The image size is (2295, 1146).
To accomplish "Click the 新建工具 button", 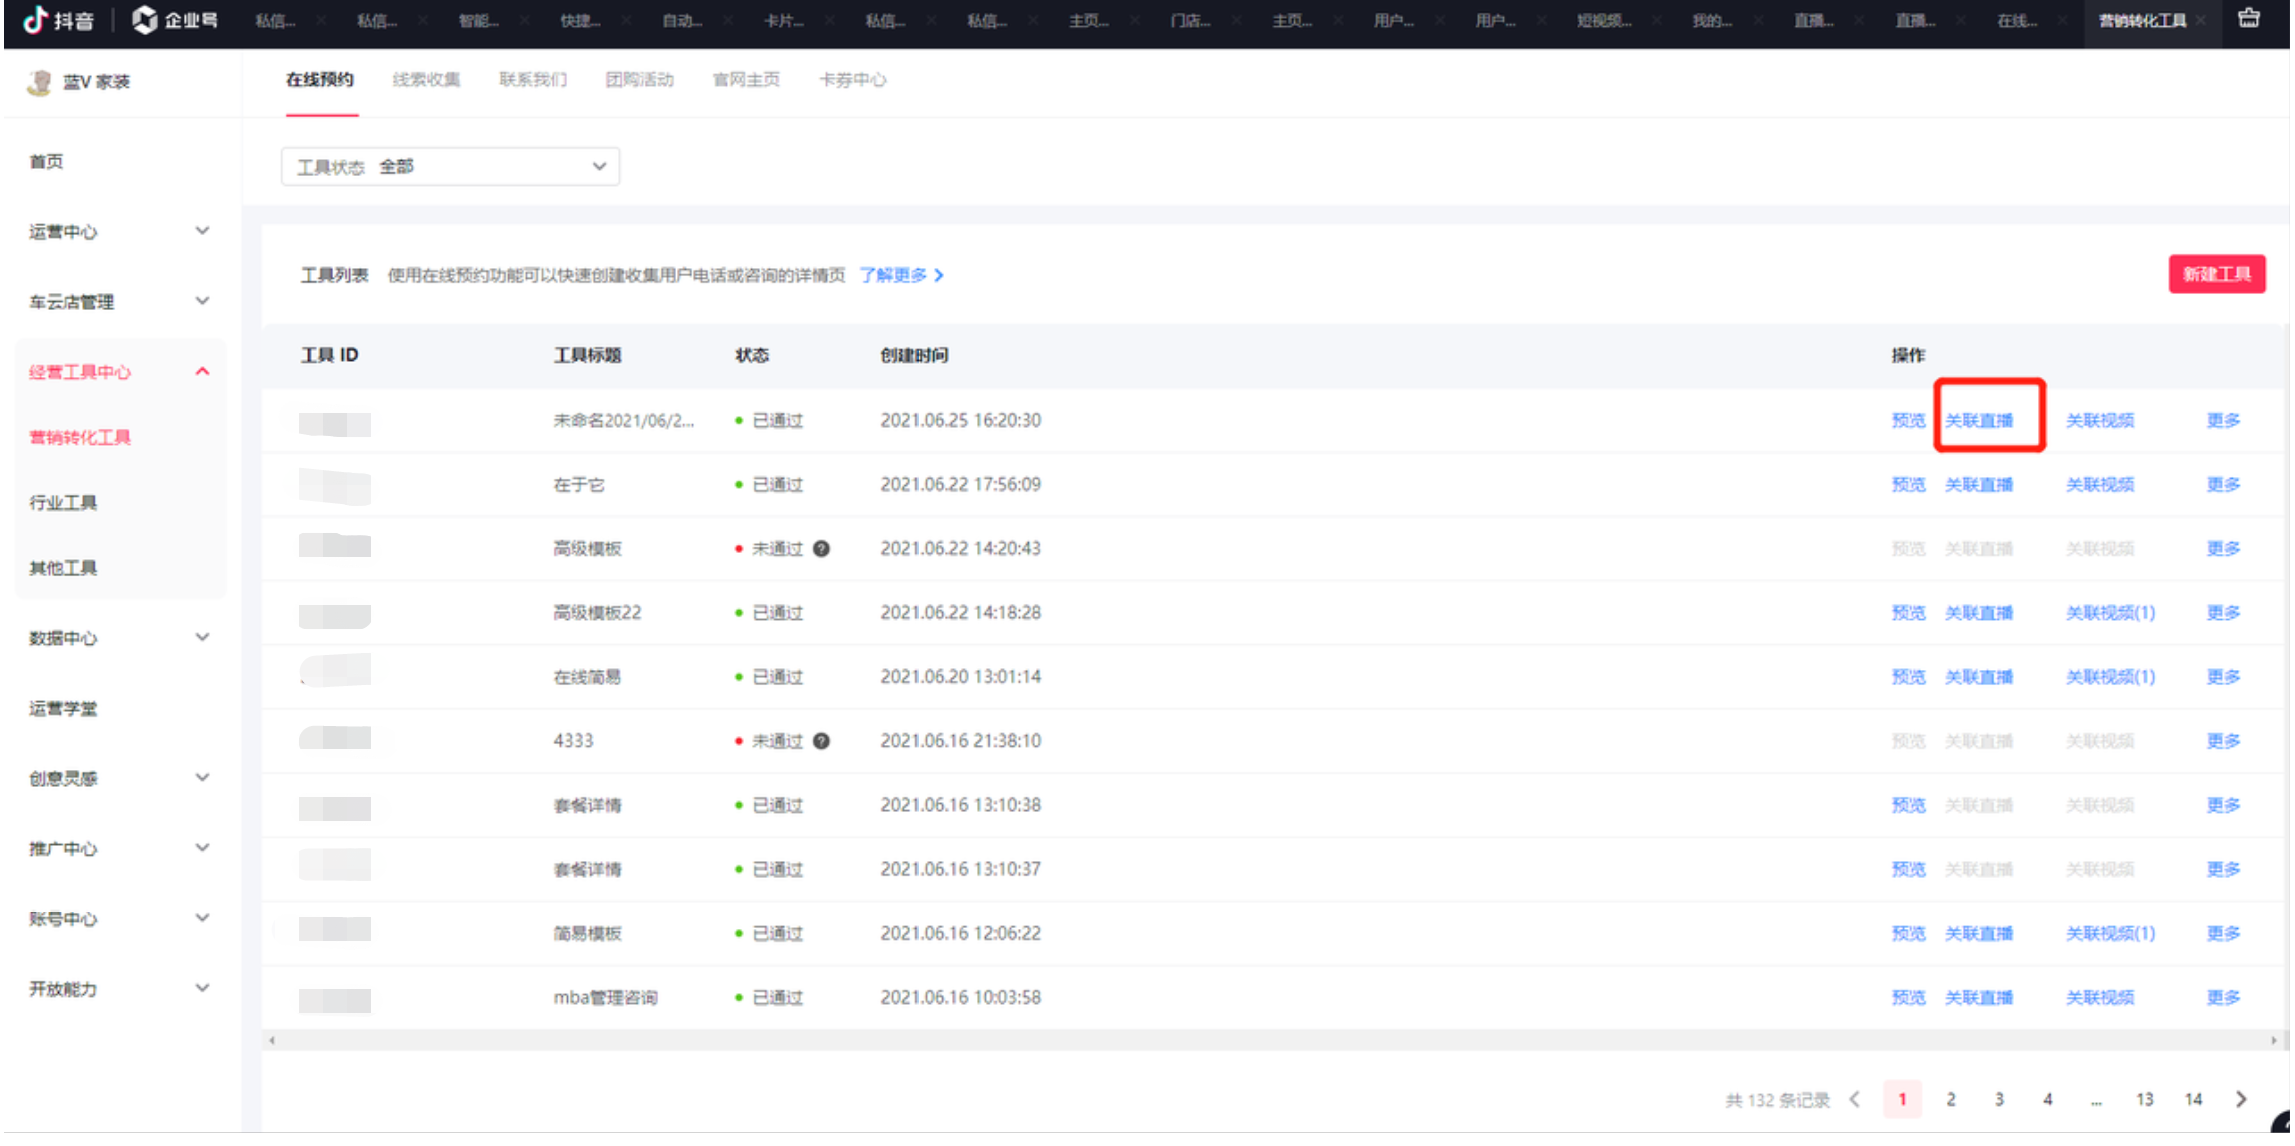I will point(2217,274).
